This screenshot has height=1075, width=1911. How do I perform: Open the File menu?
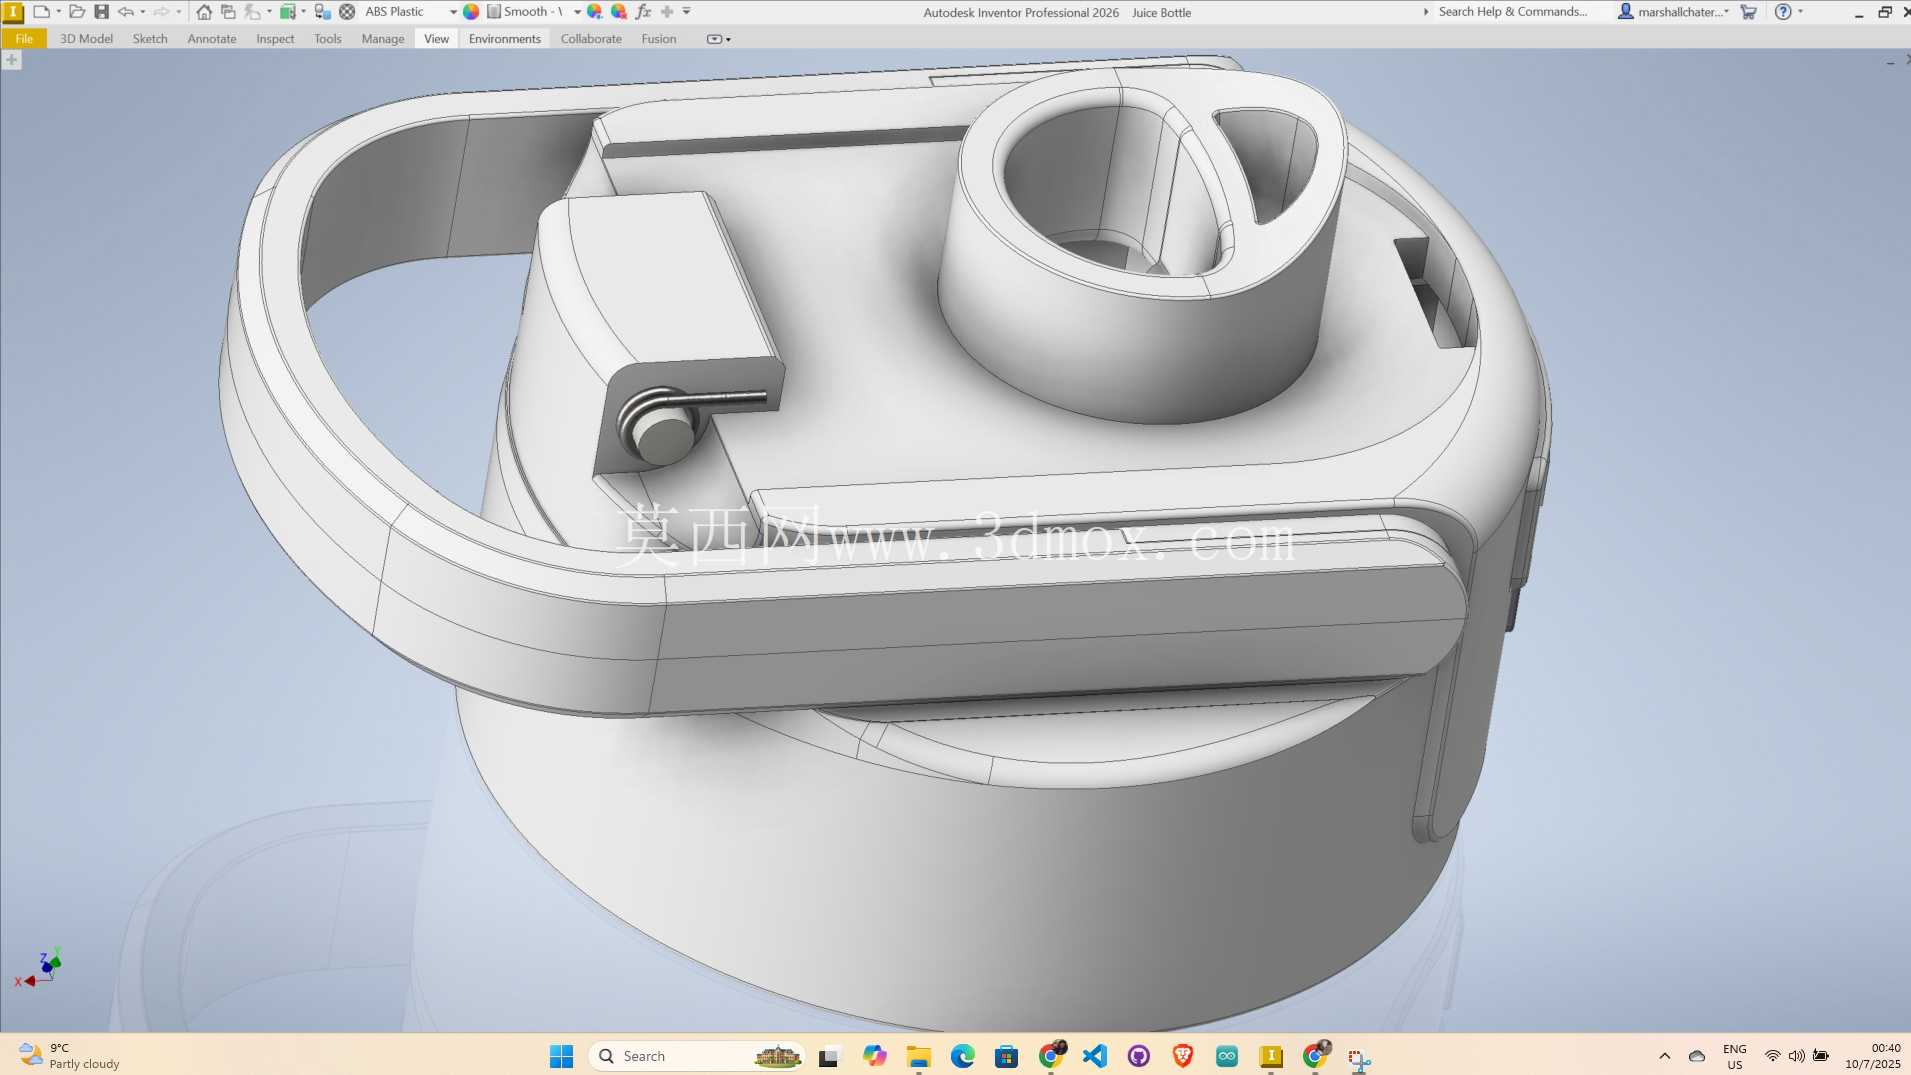(24, 39)
